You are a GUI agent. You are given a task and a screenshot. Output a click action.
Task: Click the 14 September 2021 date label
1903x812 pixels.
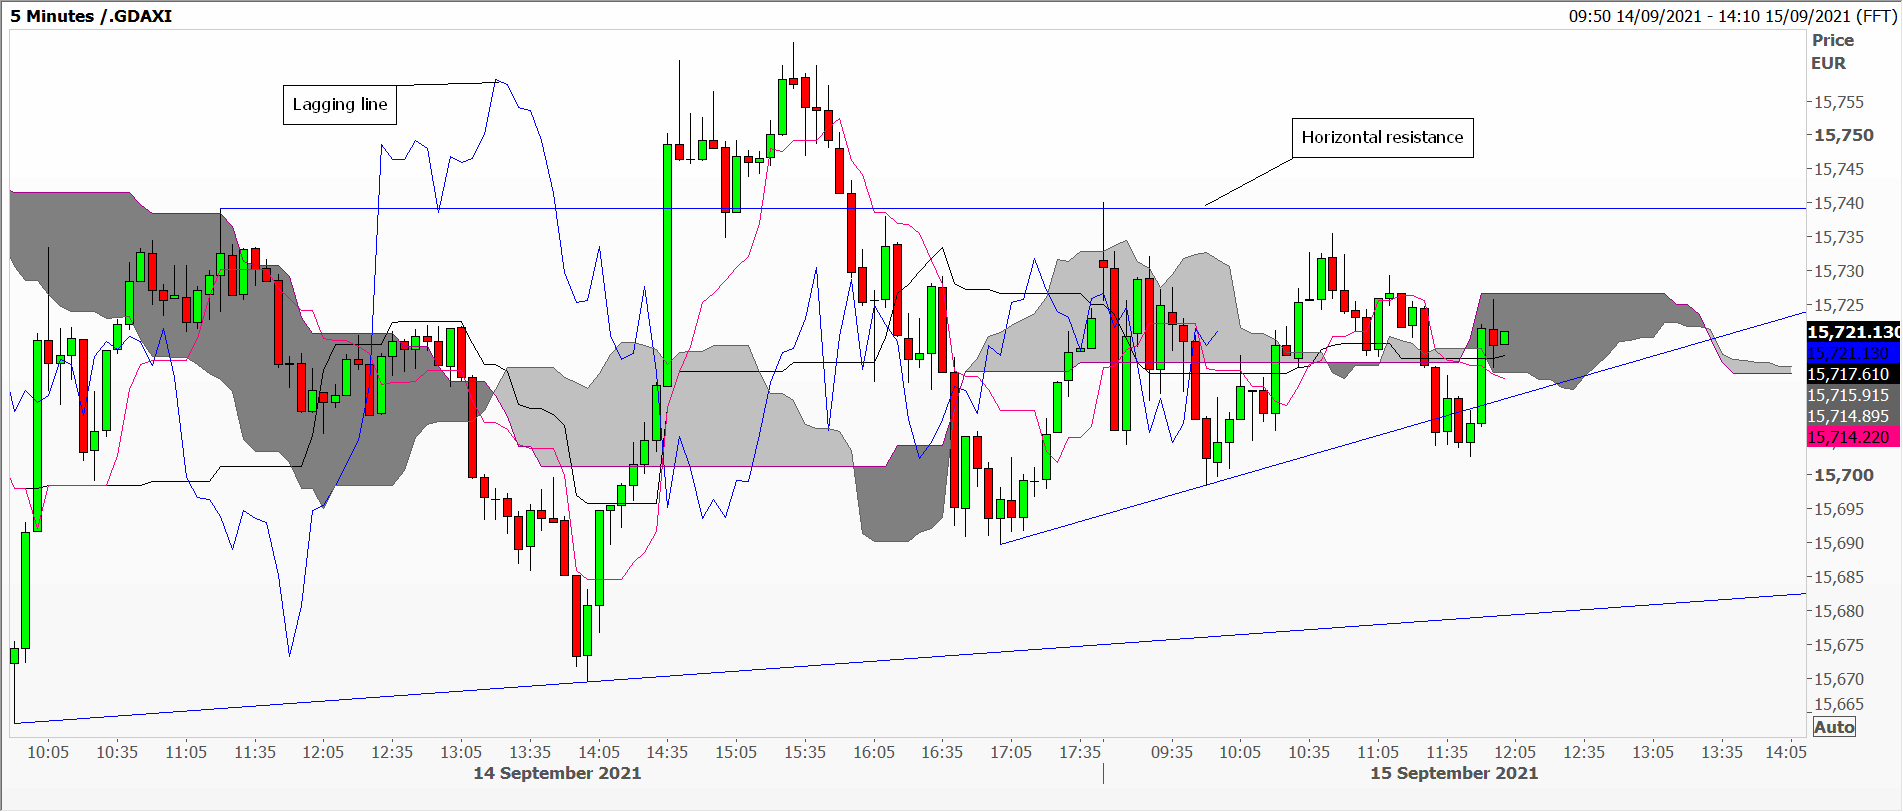(557, 773)
